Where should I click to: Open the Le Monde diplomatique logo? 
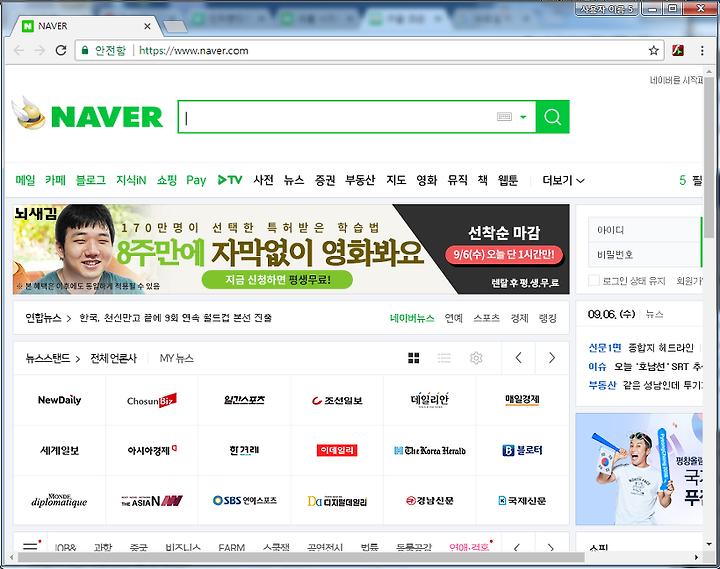point(60,500)
